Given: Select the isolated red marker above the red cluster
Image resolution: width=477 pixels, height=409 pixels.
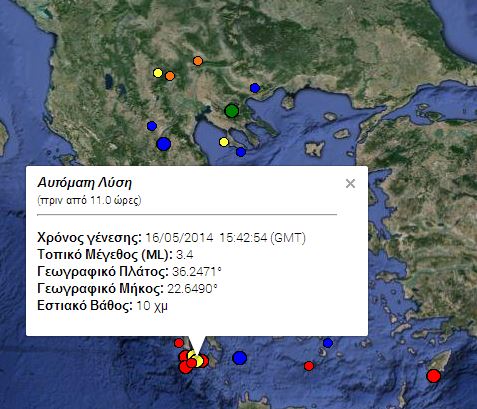Looking at the screenshot, I should point(179,343).
